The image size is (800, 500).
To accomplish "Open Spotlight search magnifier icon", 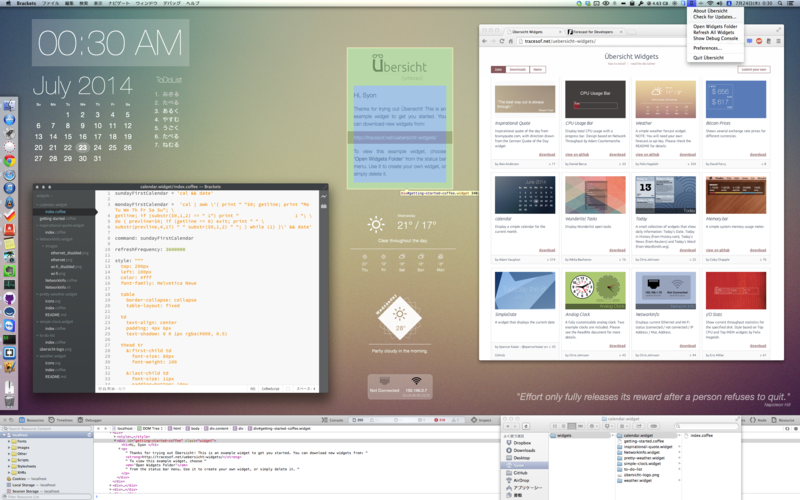I will pos(780,3).
